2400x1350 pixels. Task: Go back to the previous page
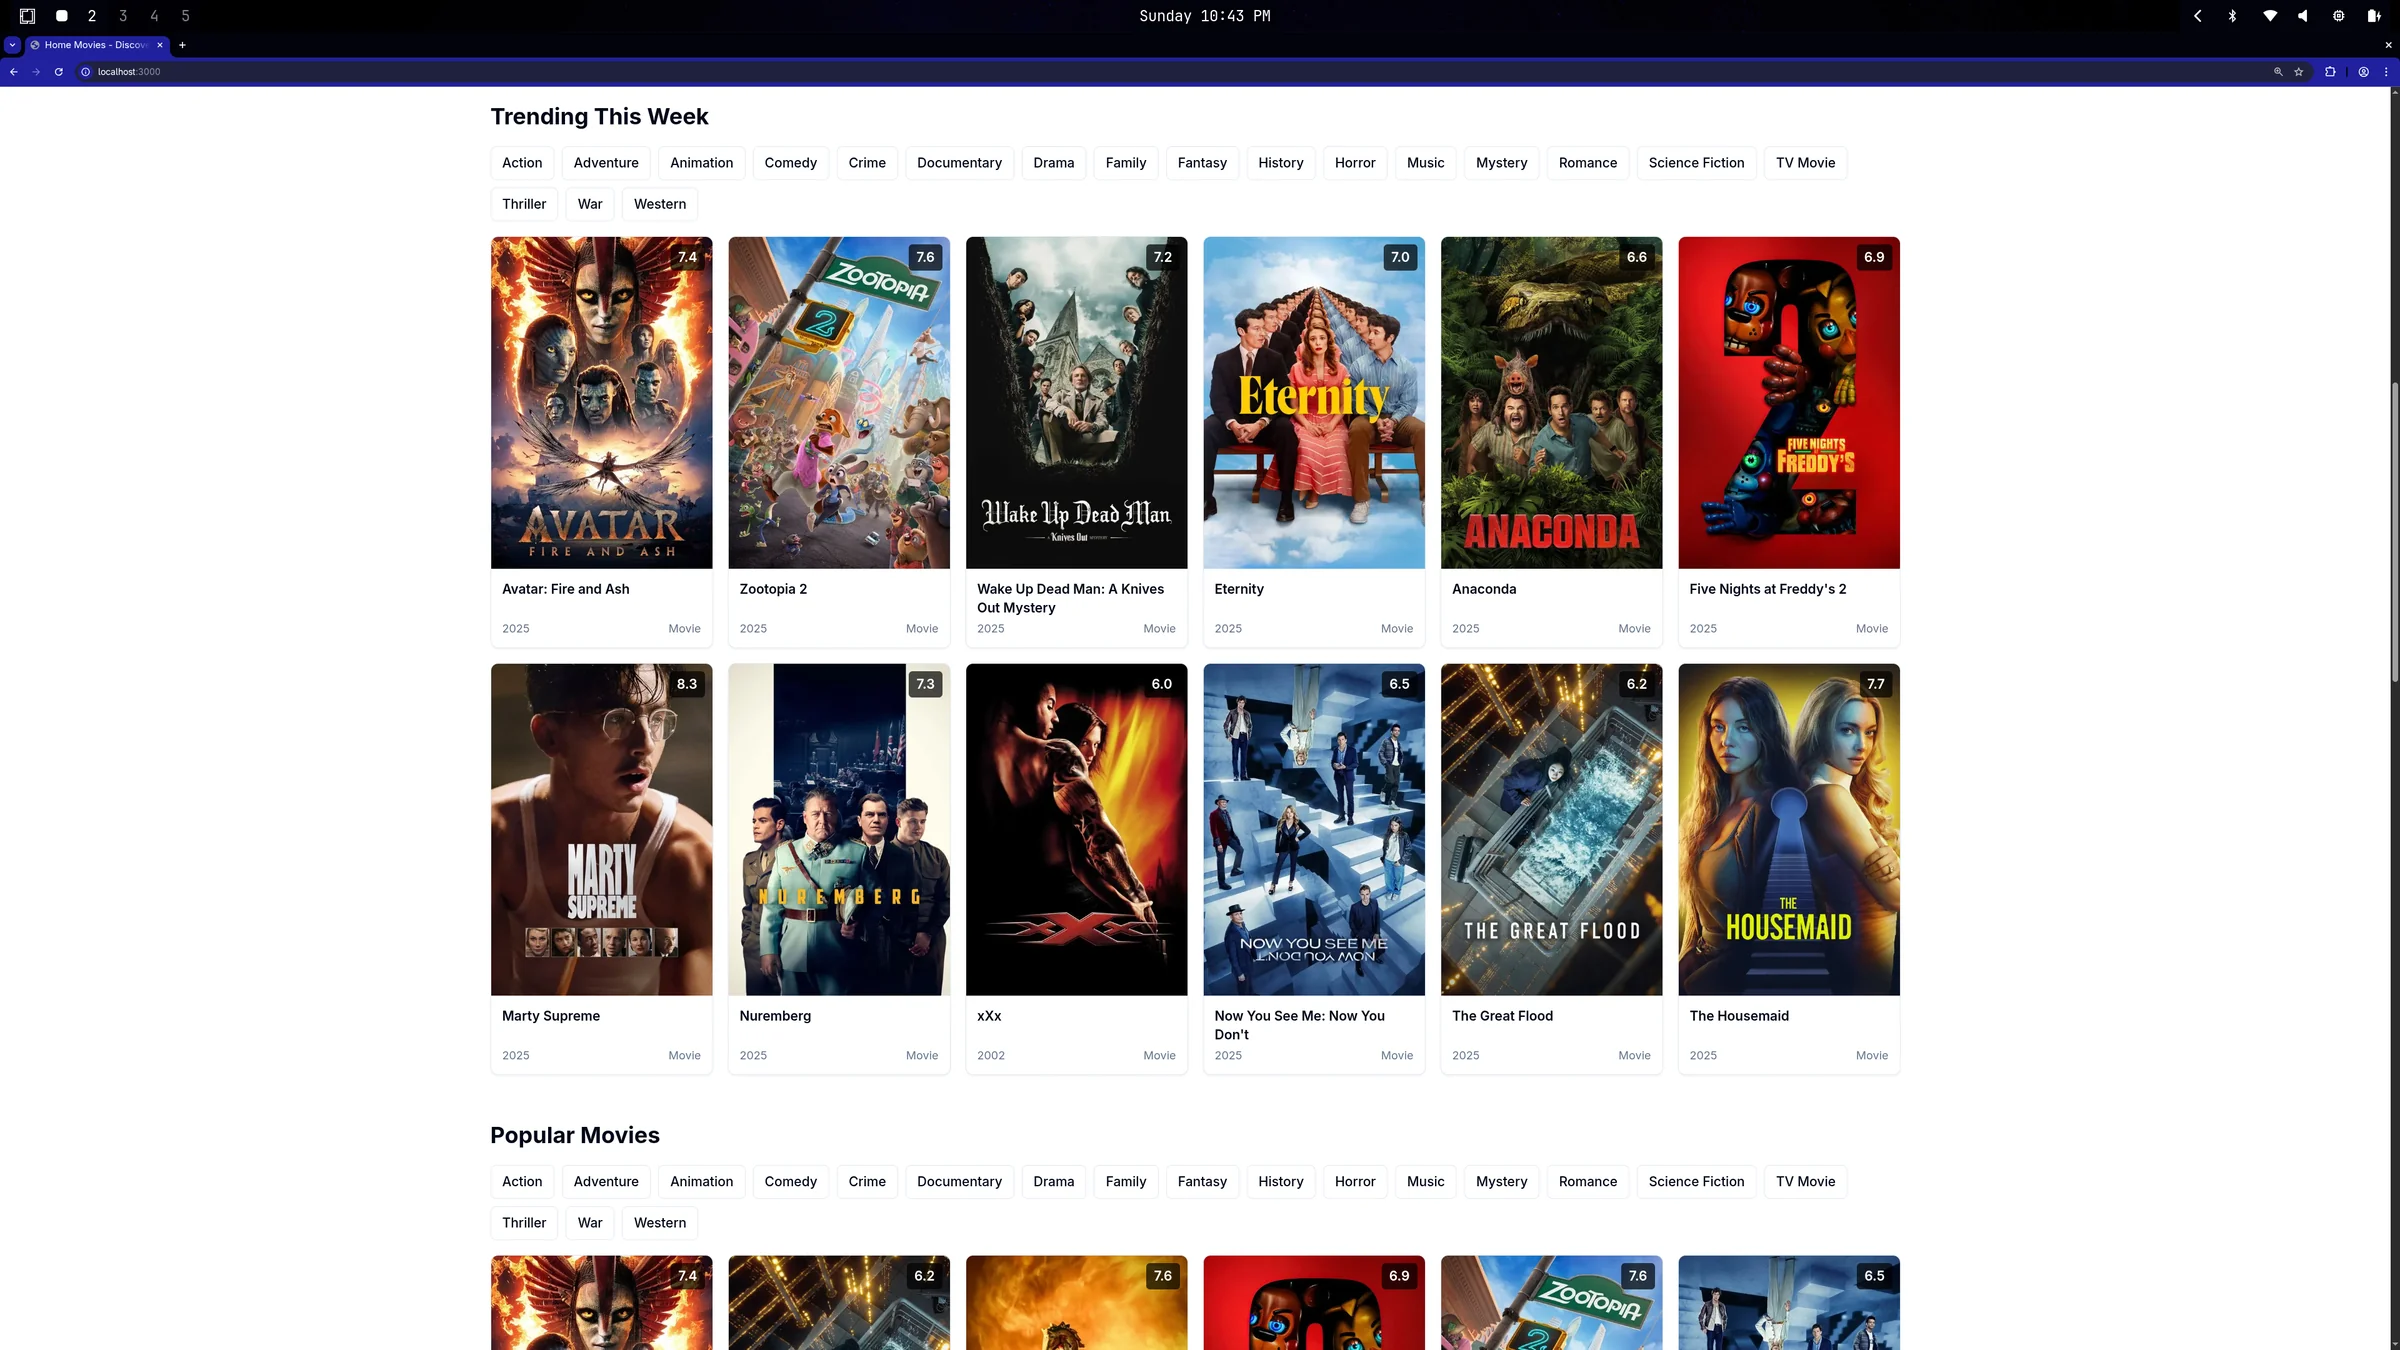[x=14, y=72]
